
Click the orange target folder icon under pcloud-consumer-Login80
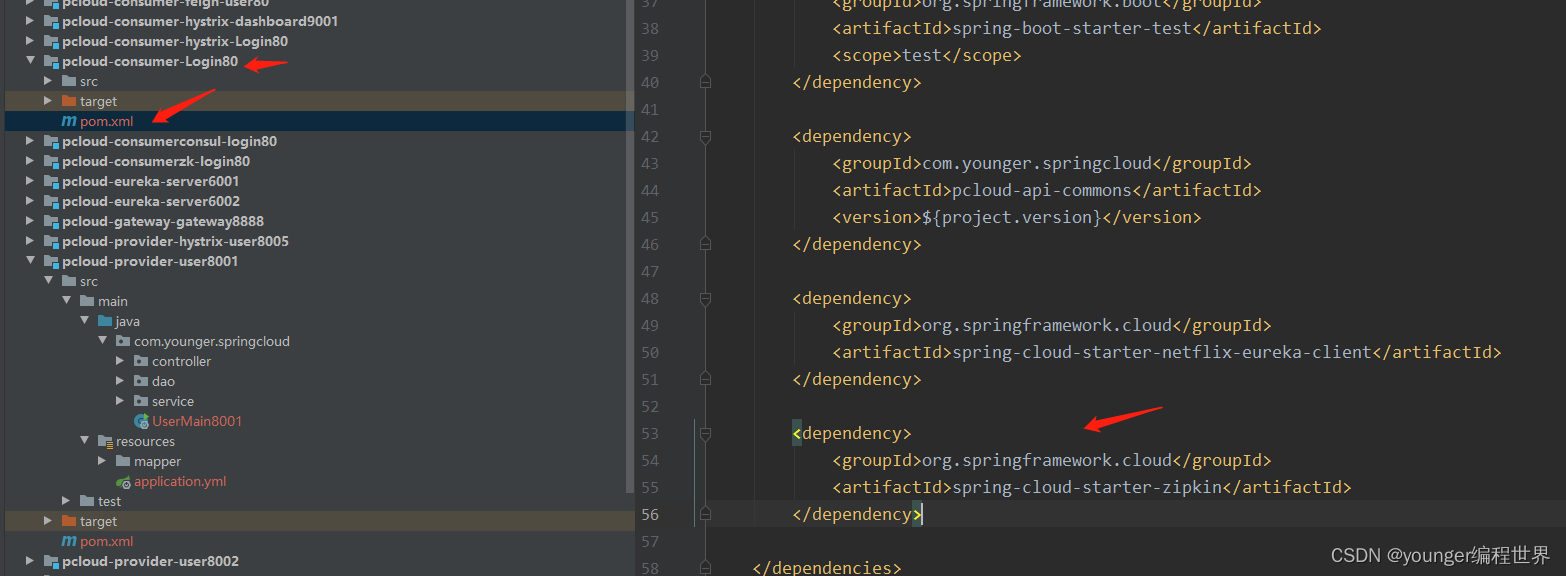tap(69, 101)
